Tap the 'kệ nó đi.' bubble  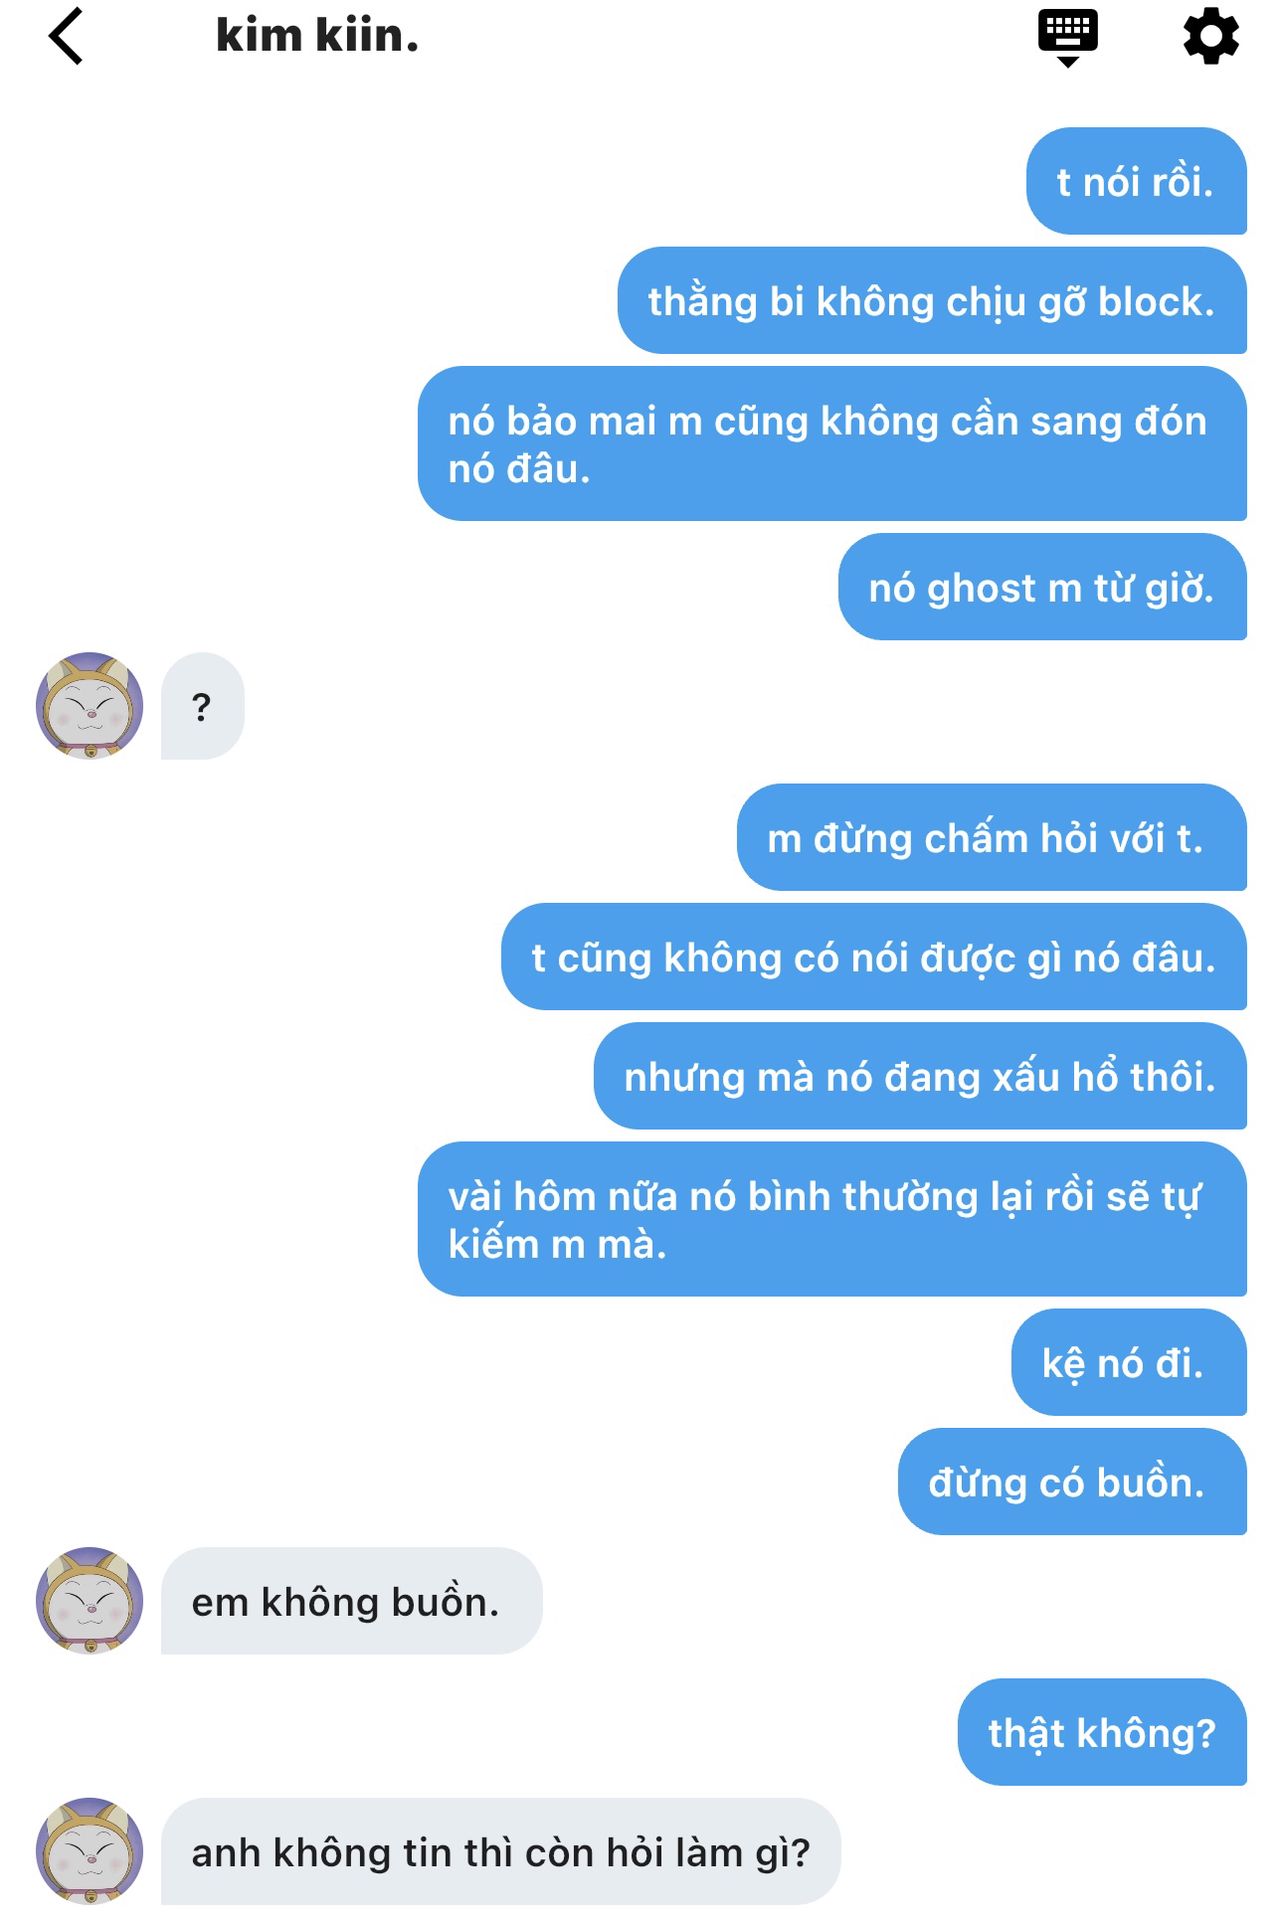[1129, 1362]
